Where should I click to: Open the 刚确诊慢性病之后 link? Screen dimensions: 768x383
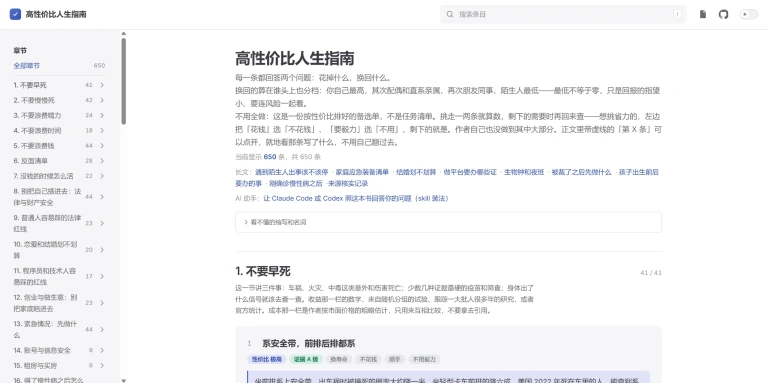[x=296, y=184]
